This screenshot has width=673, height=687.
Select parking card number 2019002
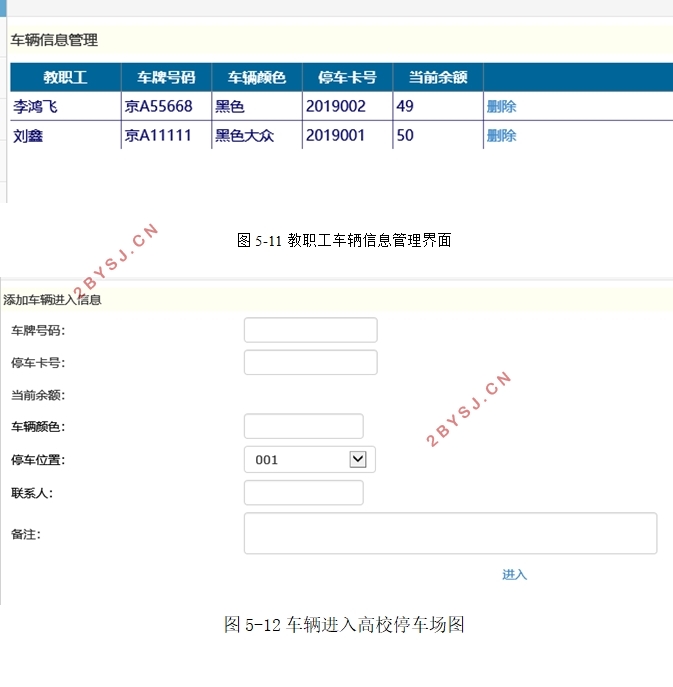tap(336, 106)
